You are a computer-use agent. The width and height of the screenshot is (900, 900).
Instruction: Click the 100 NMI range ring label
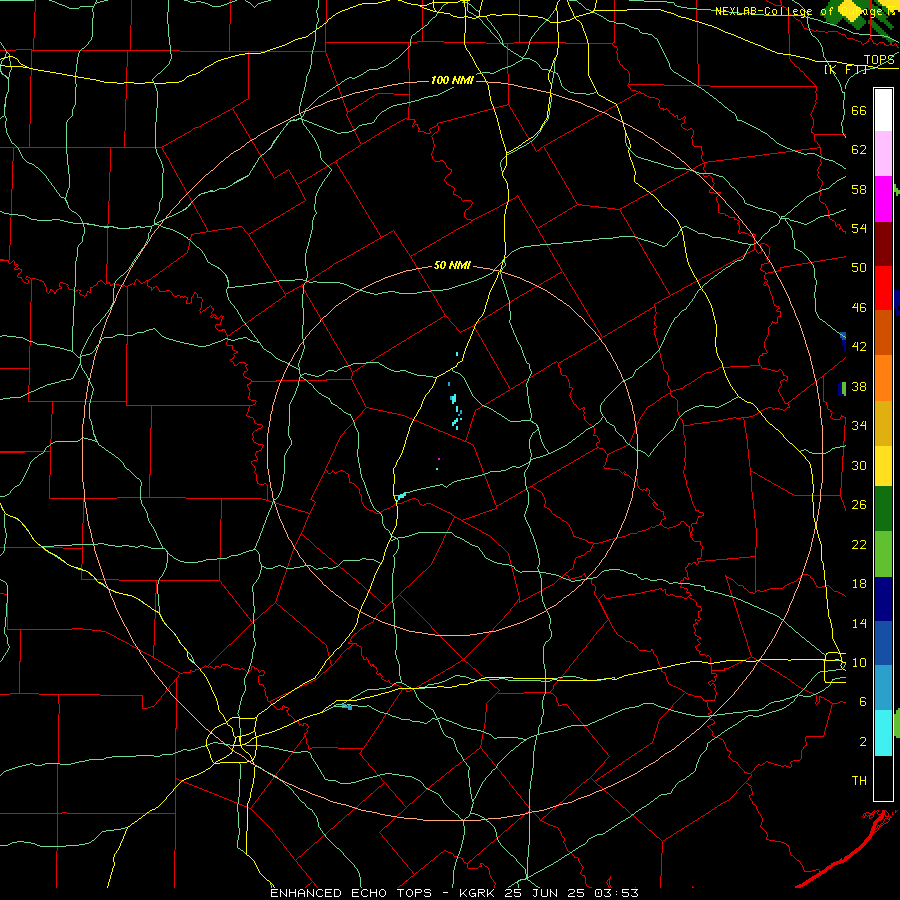(452, 80)
